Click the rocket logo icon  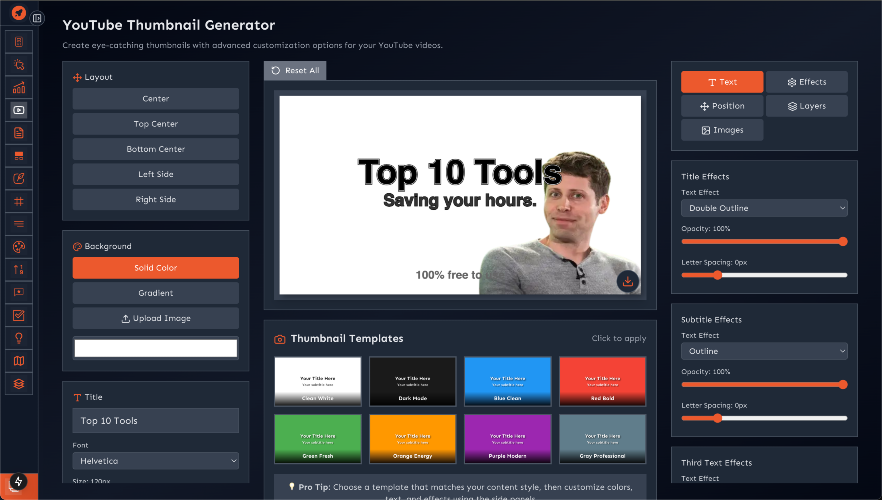(x=19, y=12)
